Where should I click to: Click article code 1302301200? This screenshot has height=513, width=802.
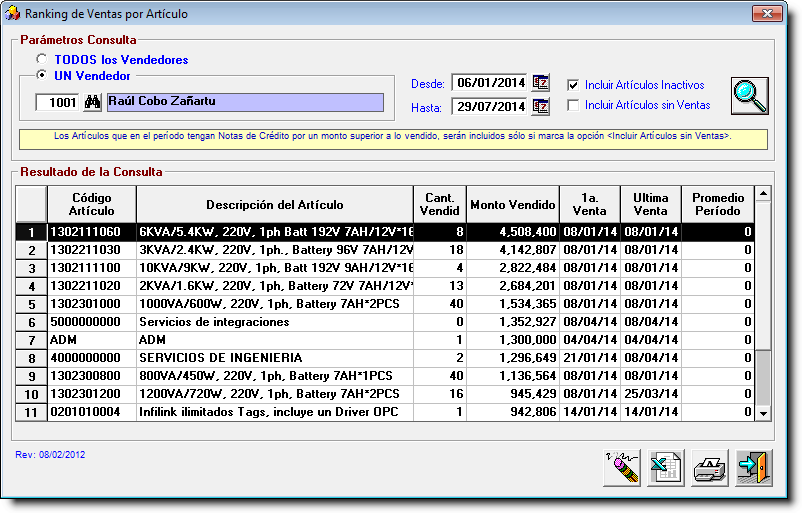click(92, 394)
